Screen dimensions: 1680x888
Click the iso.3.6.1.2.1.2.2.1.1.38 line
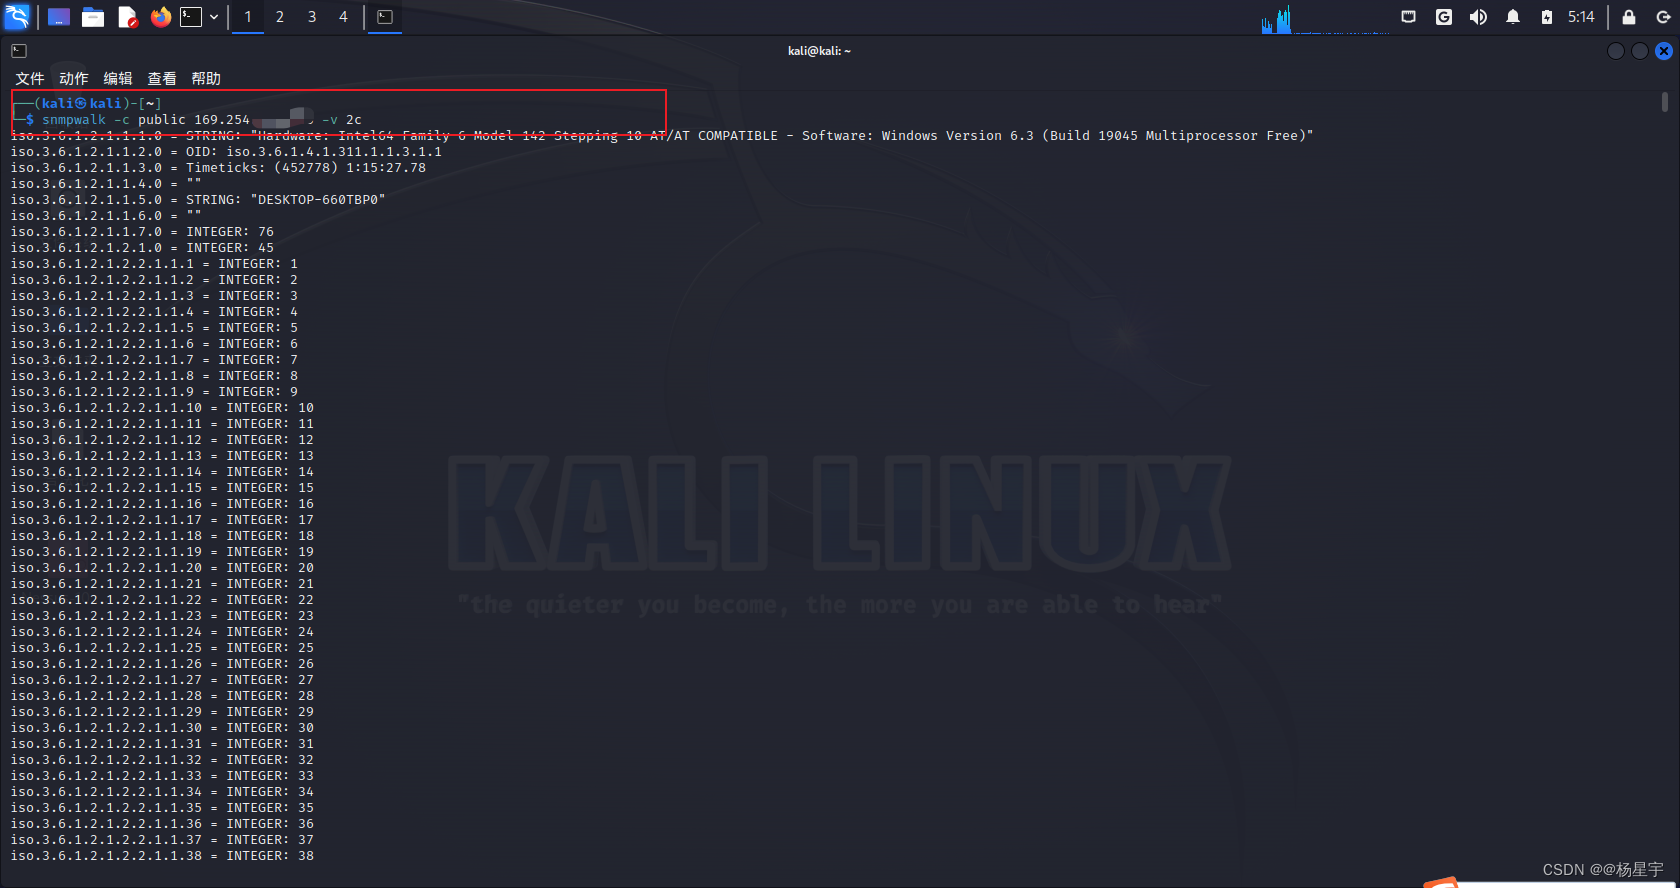162,856
